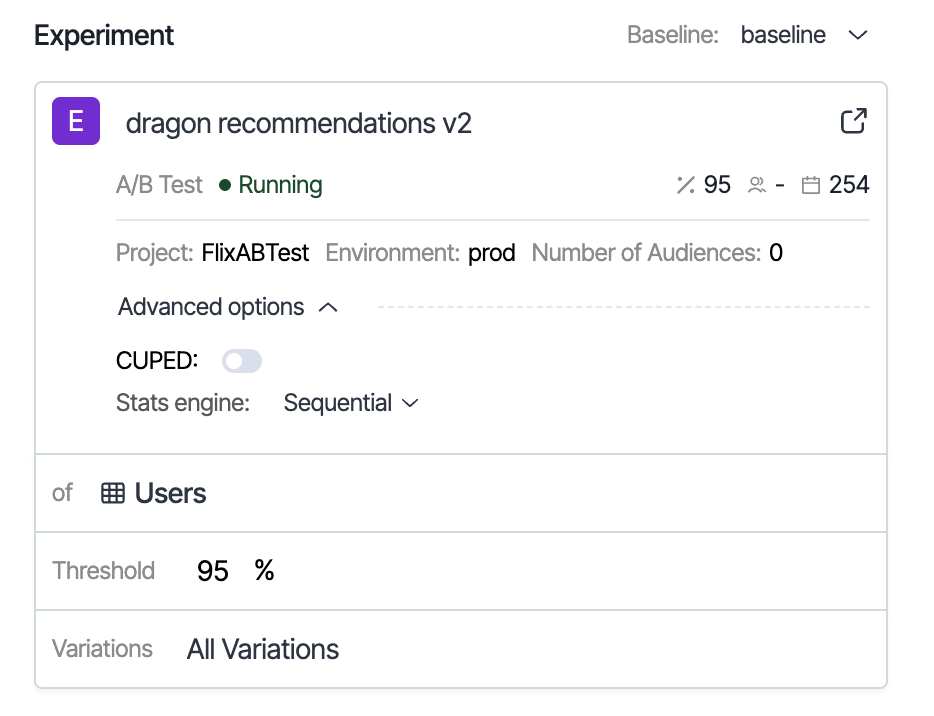Click the Threshold 95 value field
This screenshot has width=934, height=716.
click(x=213, y=571)
